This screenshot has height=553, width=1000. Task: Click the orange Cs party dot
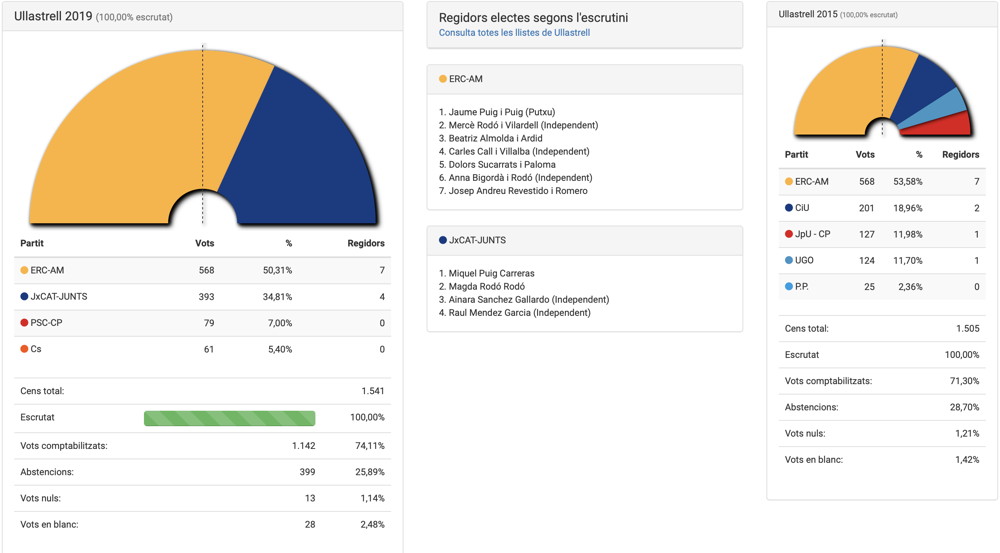24,349
